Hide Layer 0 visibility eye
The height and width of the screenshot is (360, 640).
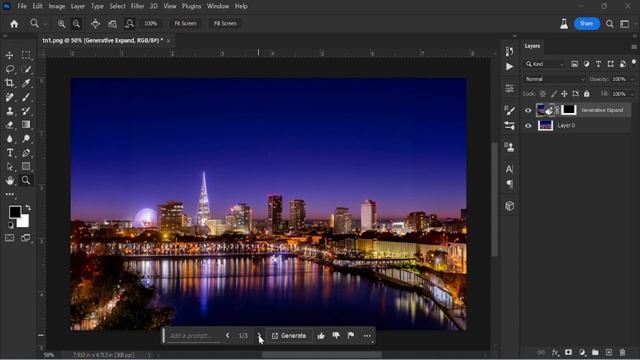tap(528, 126)
